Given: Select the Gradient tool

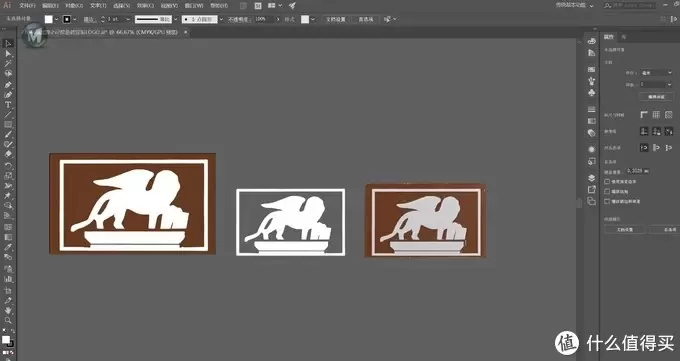Looking at the screenshot, I should pyautogui.click(x=8, y=237).
